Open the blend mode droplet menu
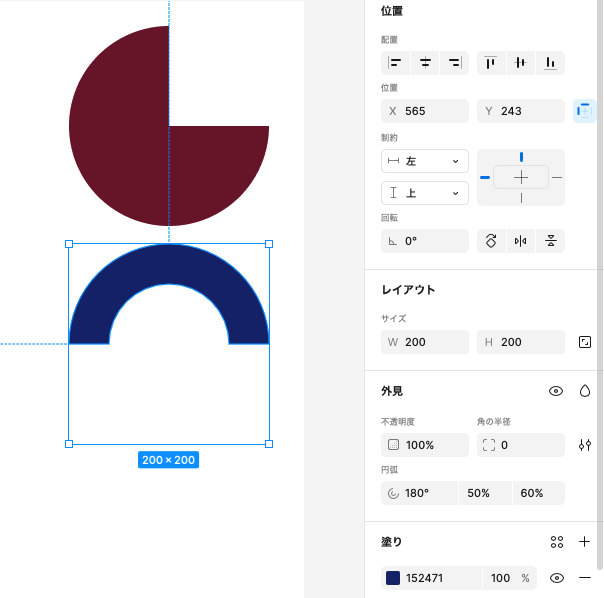 click(585, 391)
